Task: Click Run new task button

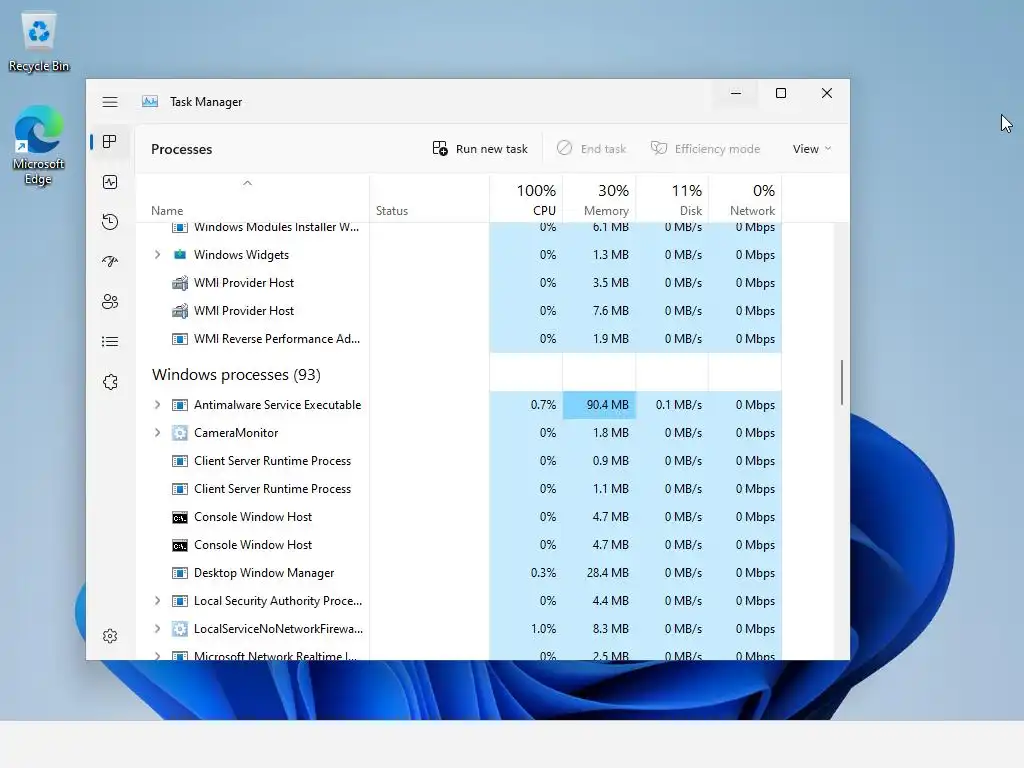Action: click(x=480, y=149)
